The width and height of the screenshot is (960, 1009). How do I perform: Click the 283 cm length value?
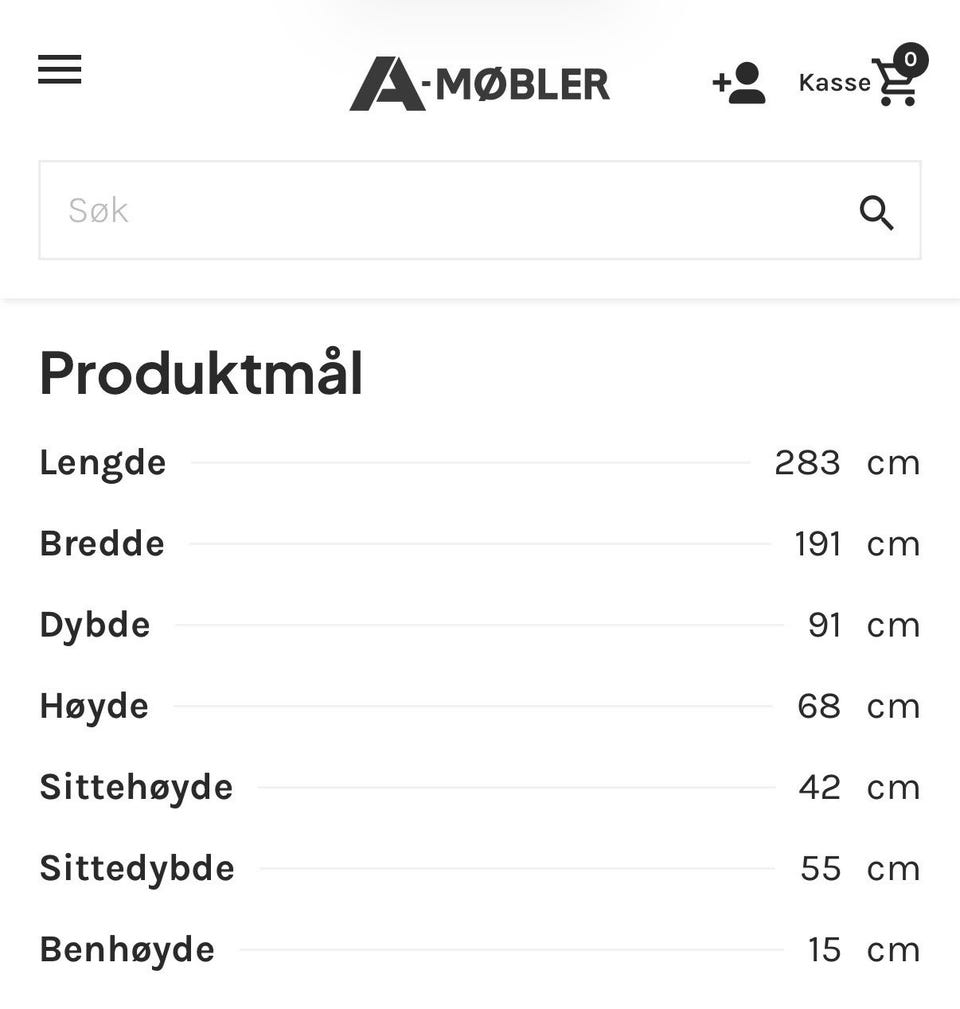[846, 463]
